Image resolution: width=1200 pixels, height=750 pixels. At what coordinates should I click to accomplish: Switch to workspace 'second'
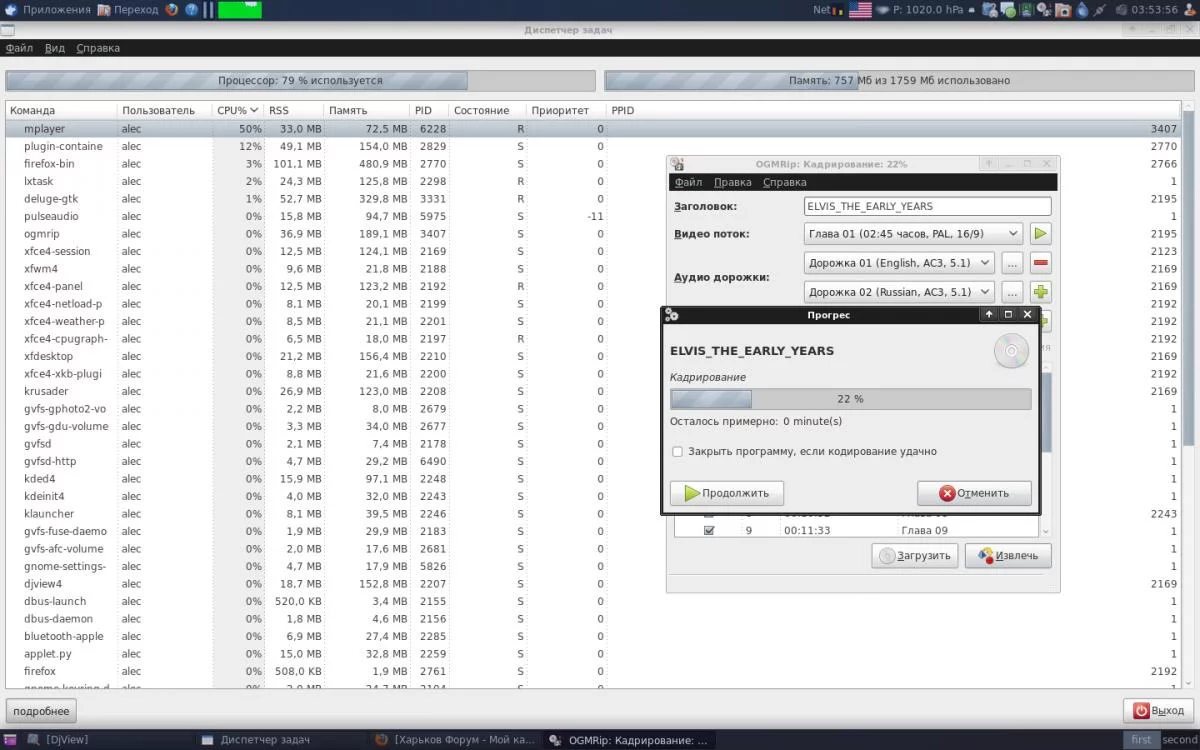pyautogui.click(x=1180, y=740)
